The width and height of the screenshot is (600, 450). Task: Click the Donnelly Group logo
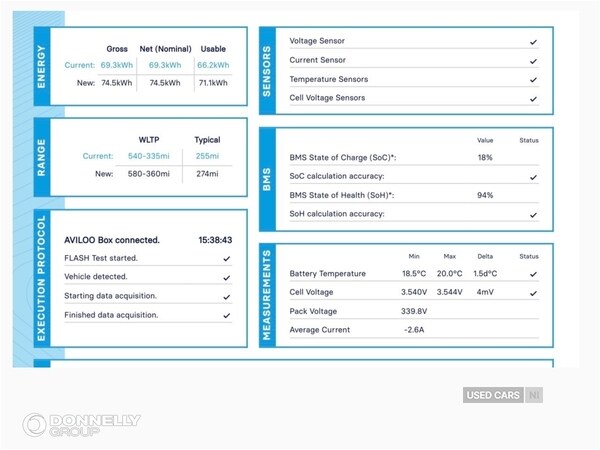pyautogui.click(x=82, y=424)
